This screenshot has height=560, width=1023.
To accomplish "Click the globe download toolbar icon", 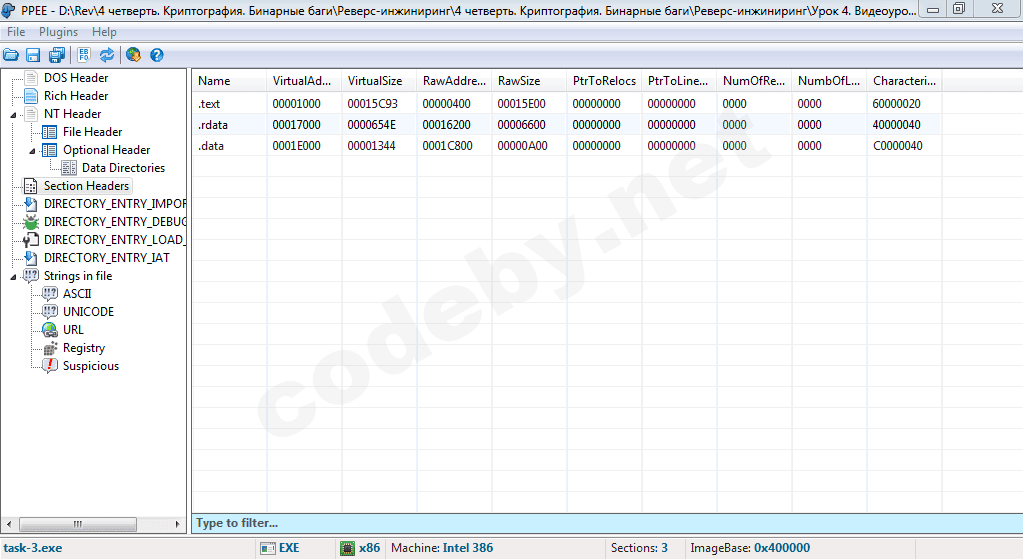I will 133,55.
